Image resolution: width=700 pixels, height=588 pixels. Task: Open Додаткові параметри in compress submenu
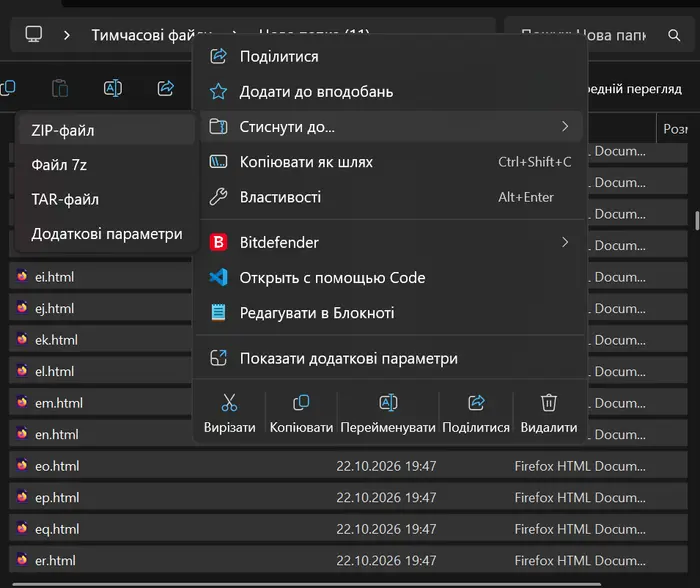pyautogui.click(x=107, y=234)
